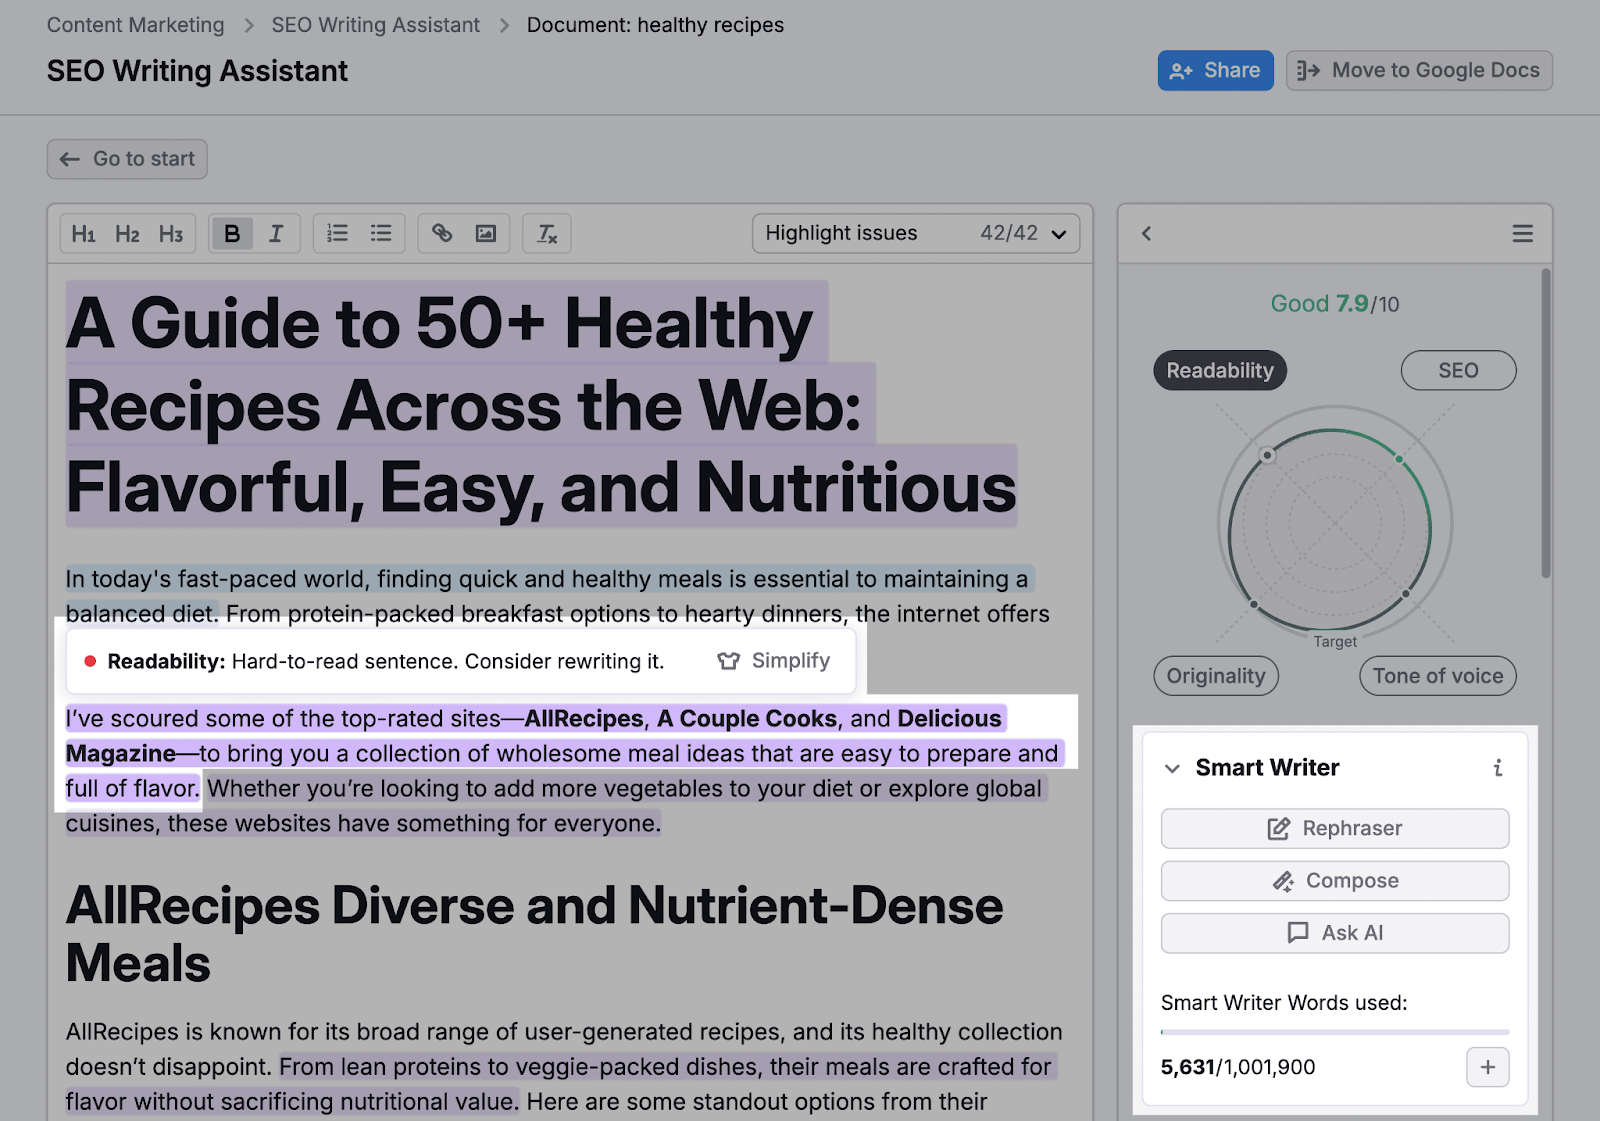Enable the Originality check

click(1215, 676)
